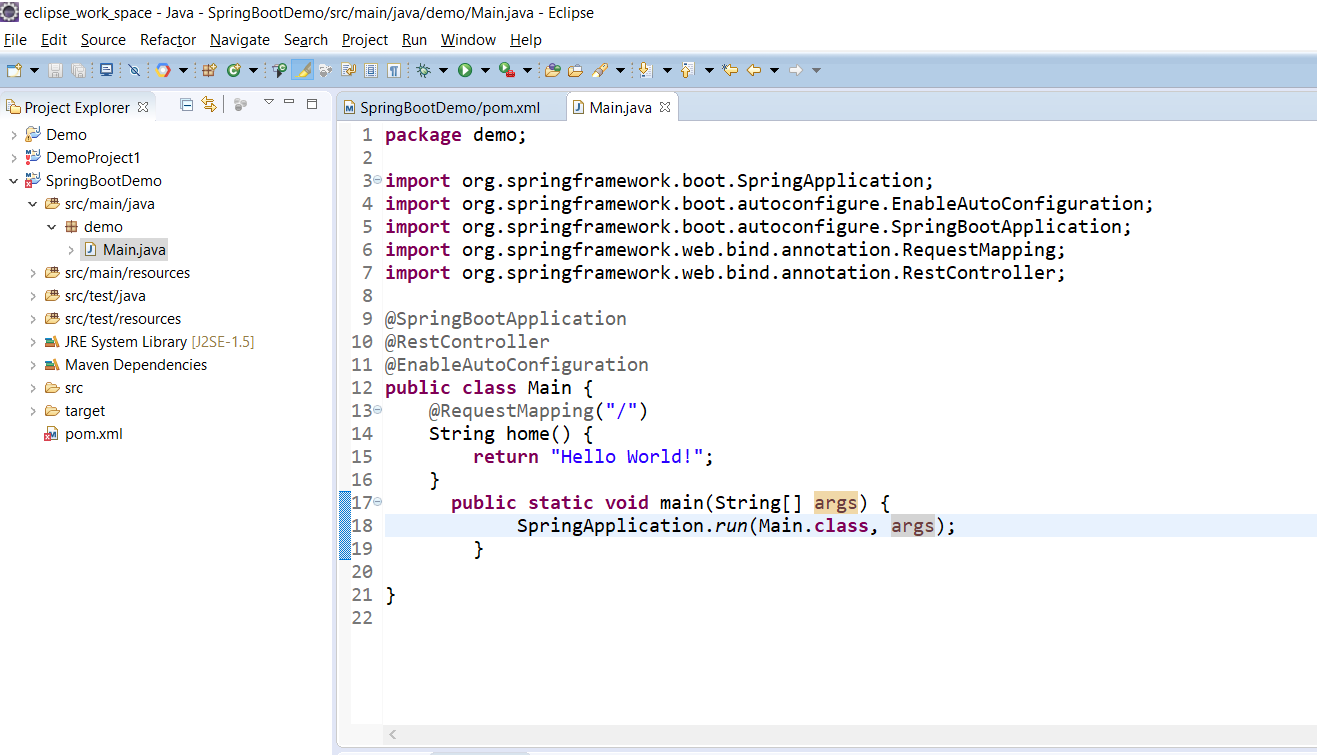The height and width of the screenshot is (755, 1317).
Task: Open the Refactor menu
Action: pos(168,40)
